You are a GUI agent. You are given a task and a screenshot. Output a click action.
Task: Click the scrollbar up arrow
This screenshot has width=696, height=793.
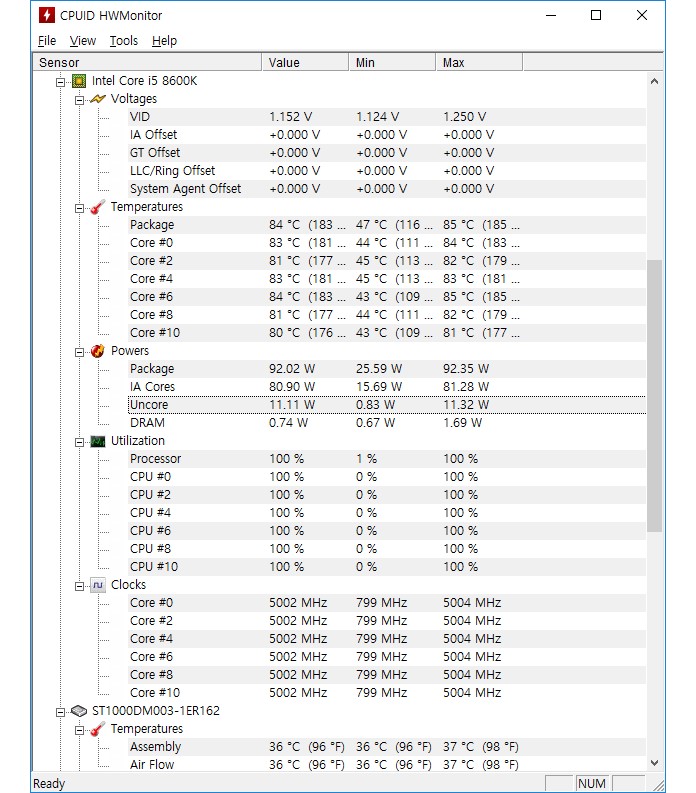click(655, 81)
